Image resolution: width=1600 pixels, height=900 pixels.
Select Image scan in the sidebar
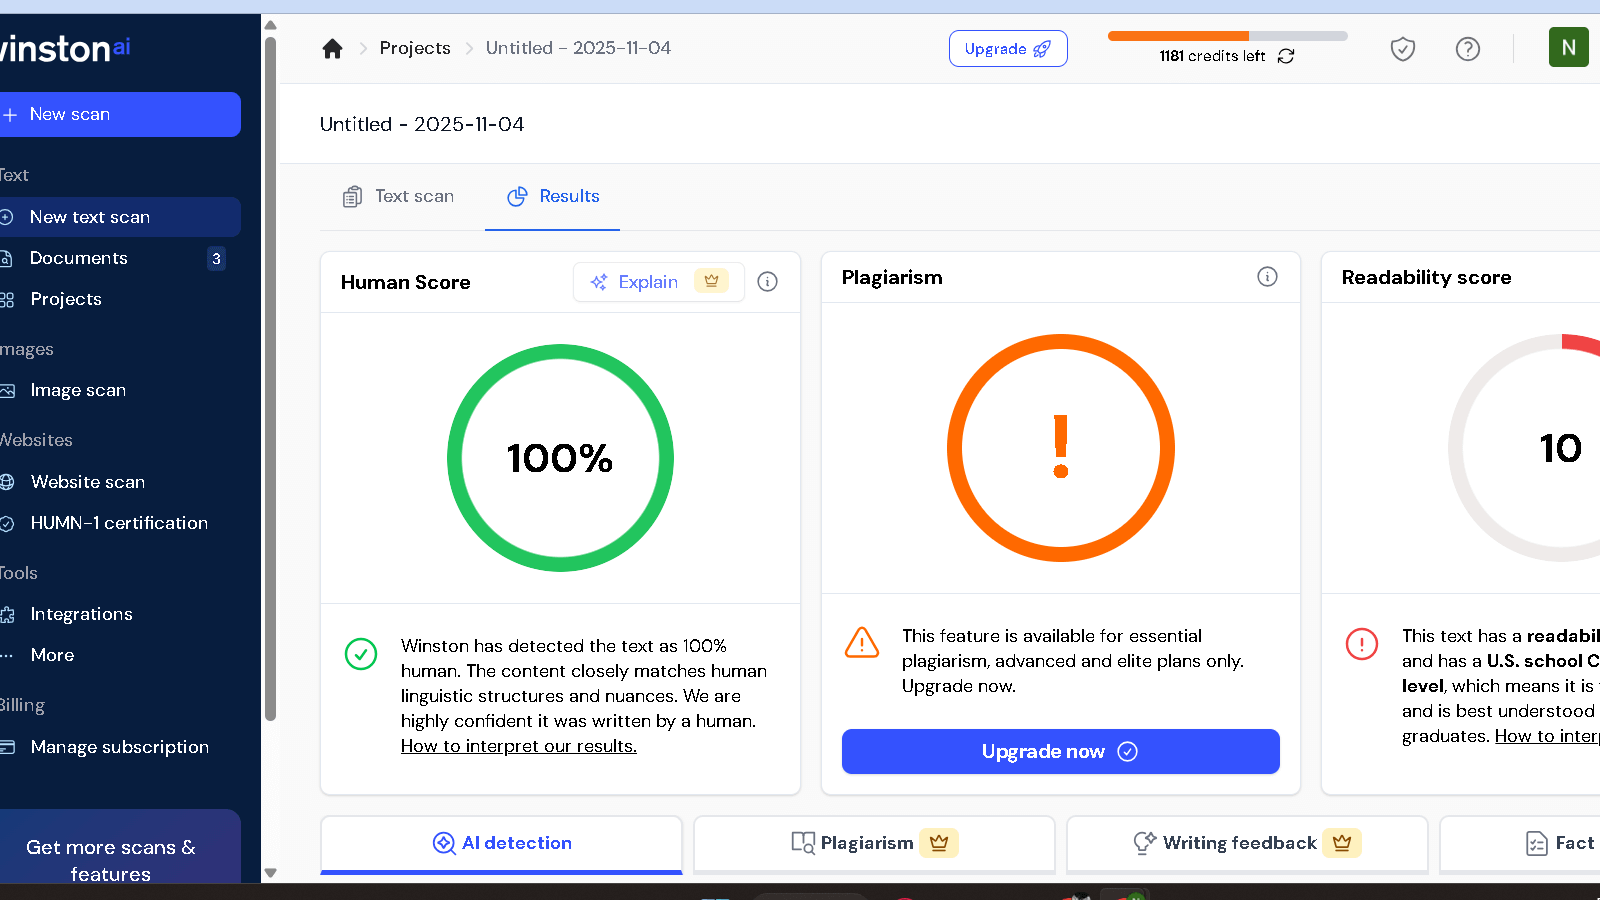[x=78, y=390]
